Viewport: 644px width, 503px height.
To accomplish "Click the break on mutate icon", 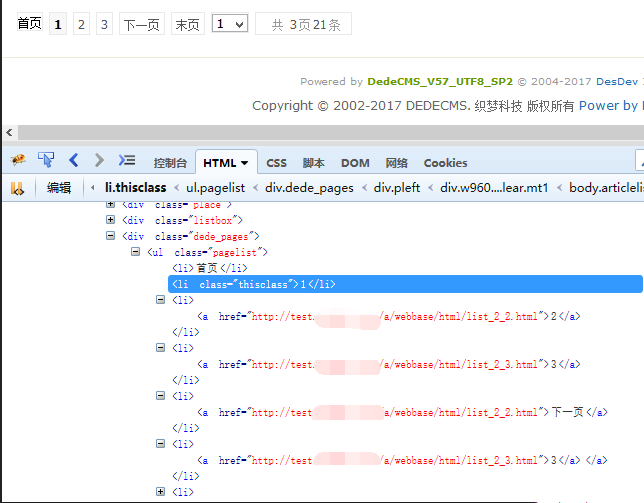I will pos(17,187).
